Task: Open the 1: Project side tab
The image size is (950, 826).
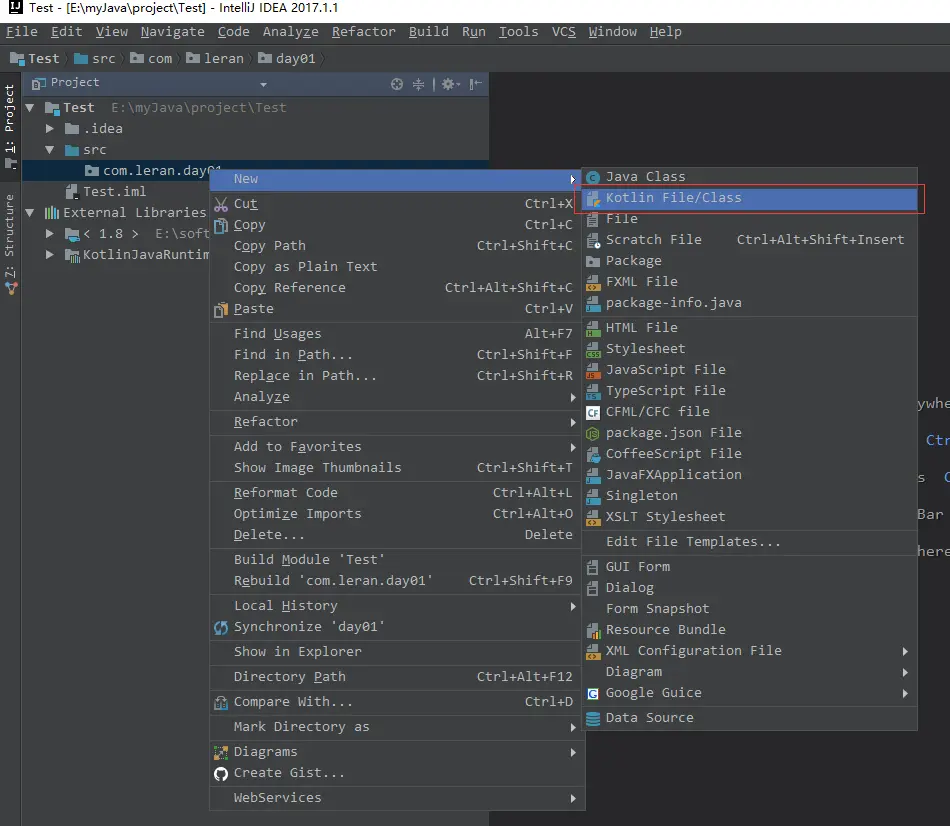Action: tap(10, 127)
